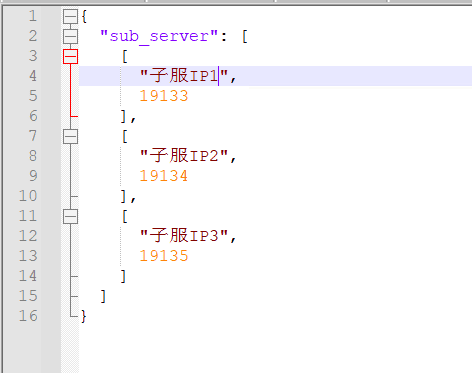Collapse the red fold marker on line 3
This screenshot has height=373, width=472.
[70, 56]
